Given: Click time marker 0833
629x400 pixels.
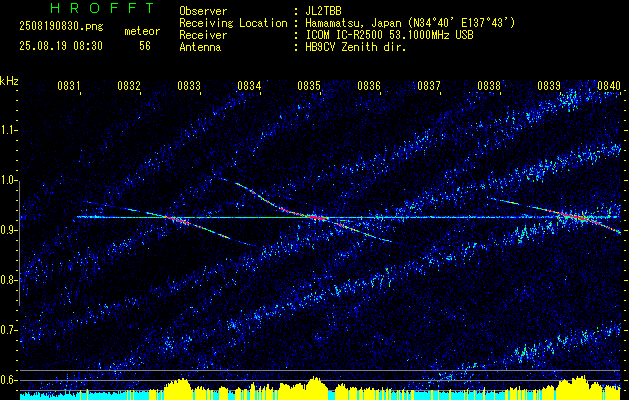Looking at the screenshot, I should pyautogui.click(x=189, y=86).
